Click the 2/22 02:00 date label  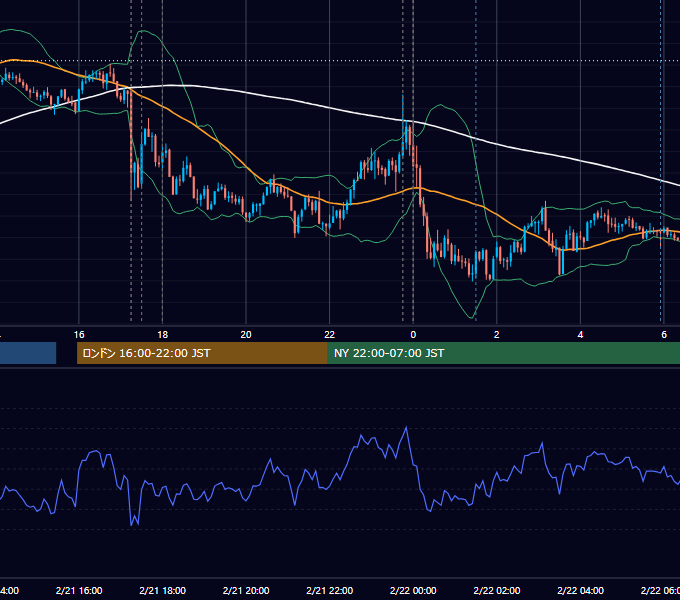pos(497,590)
